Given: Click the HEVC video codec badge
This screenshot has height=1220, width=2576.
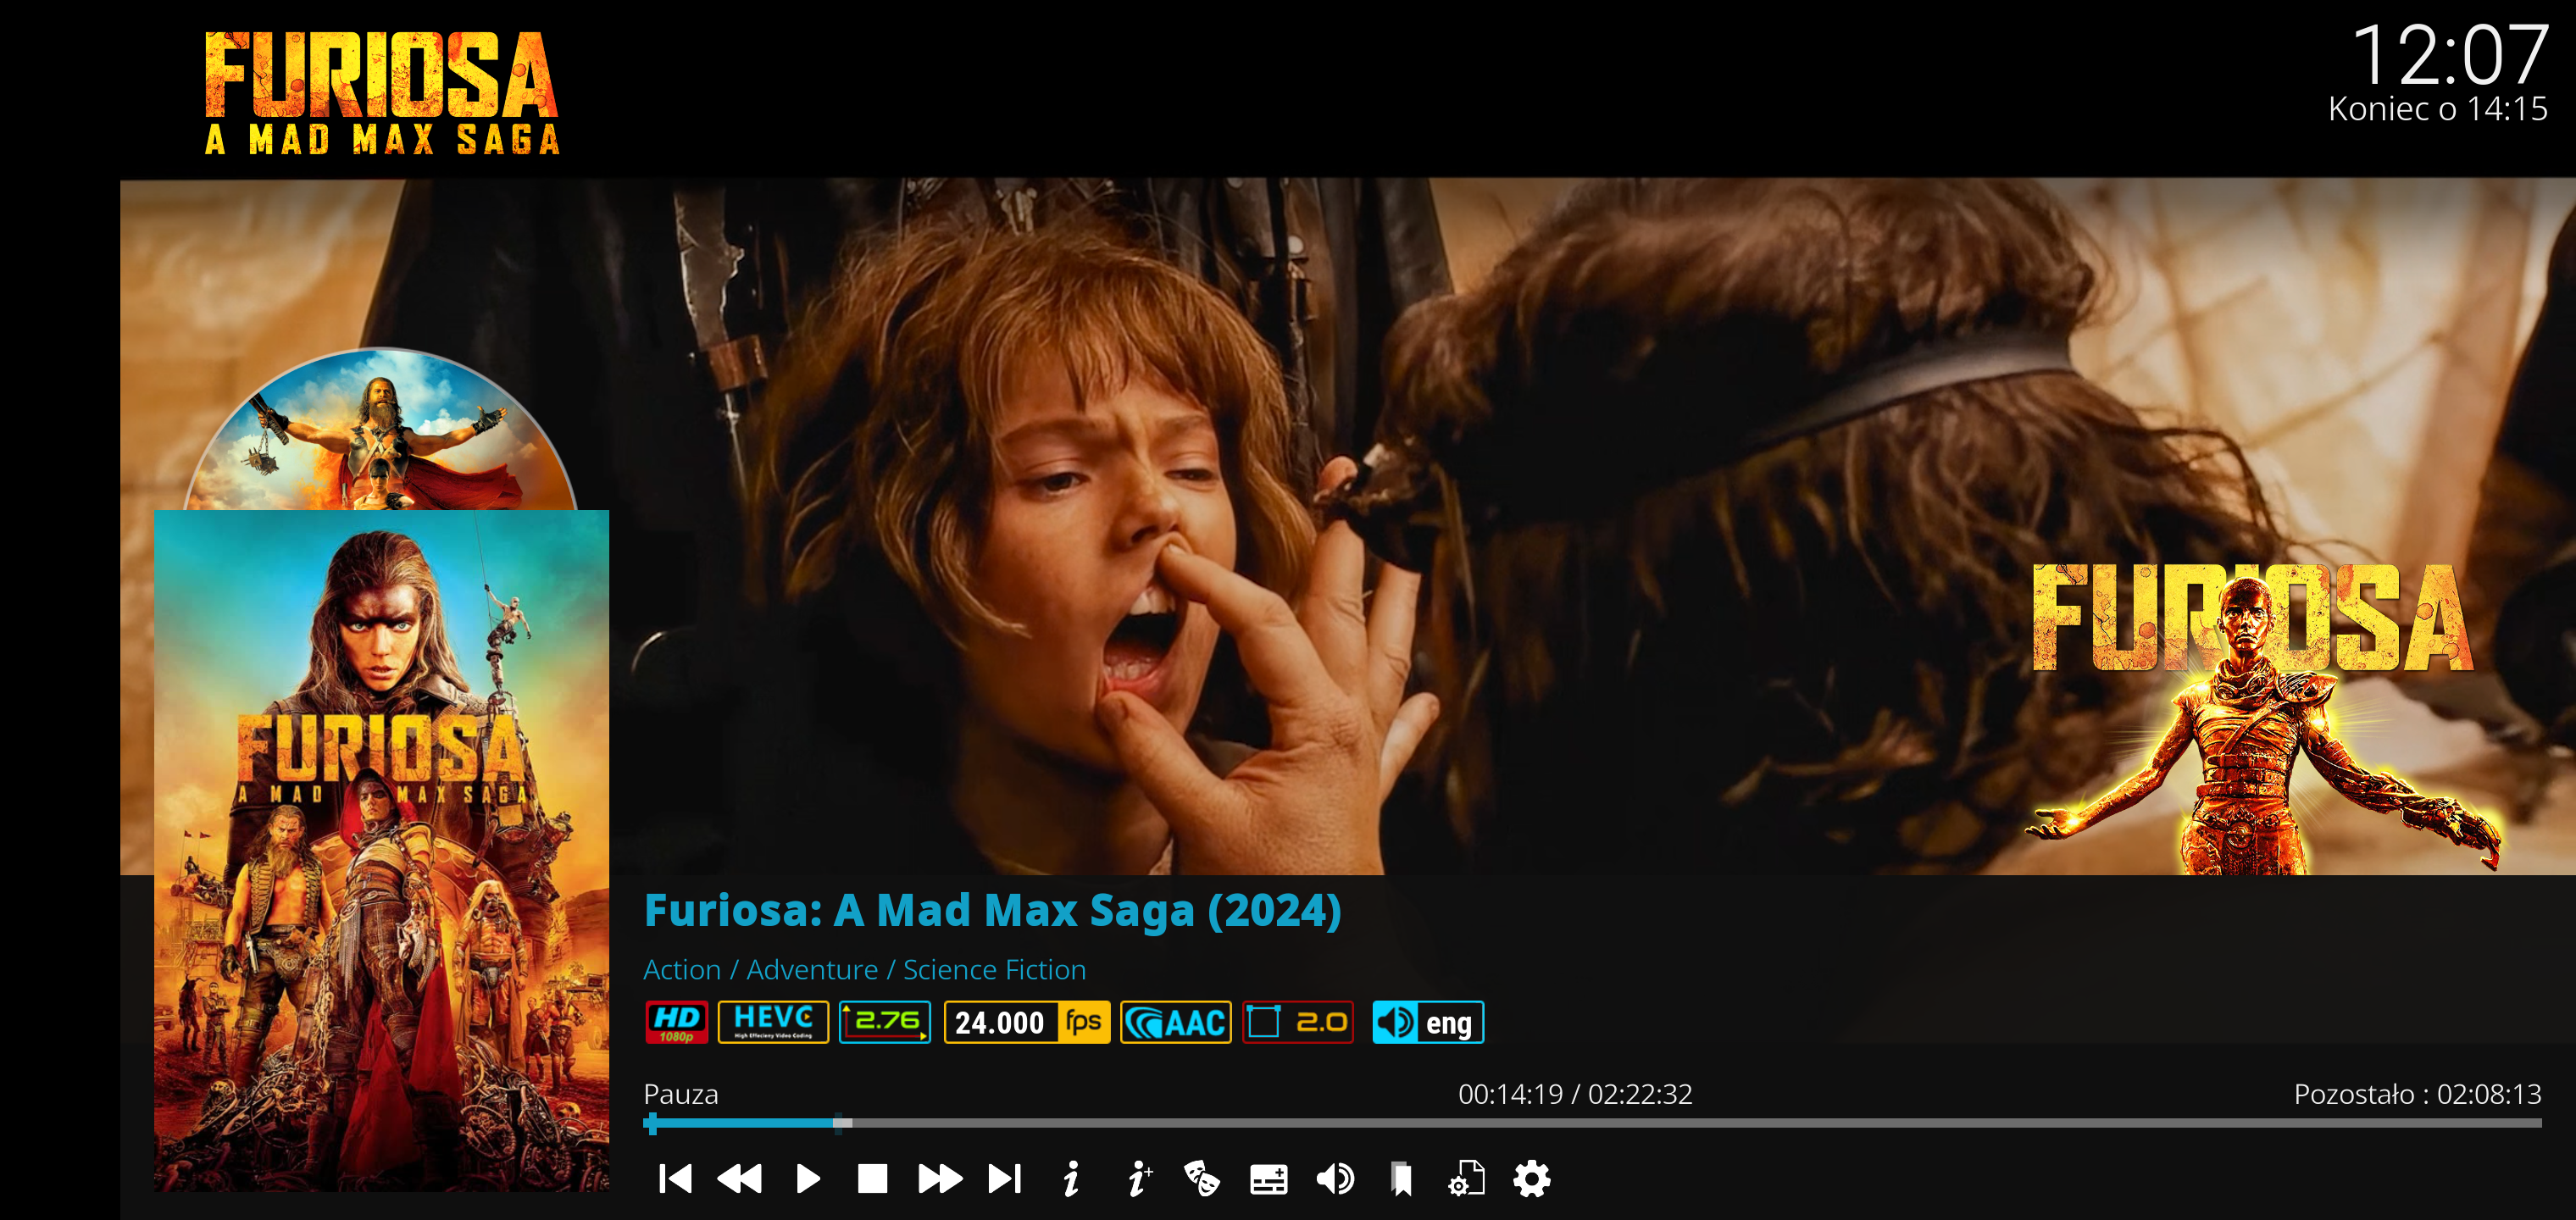Looking at the screenshot, I should click(773, 1022).
